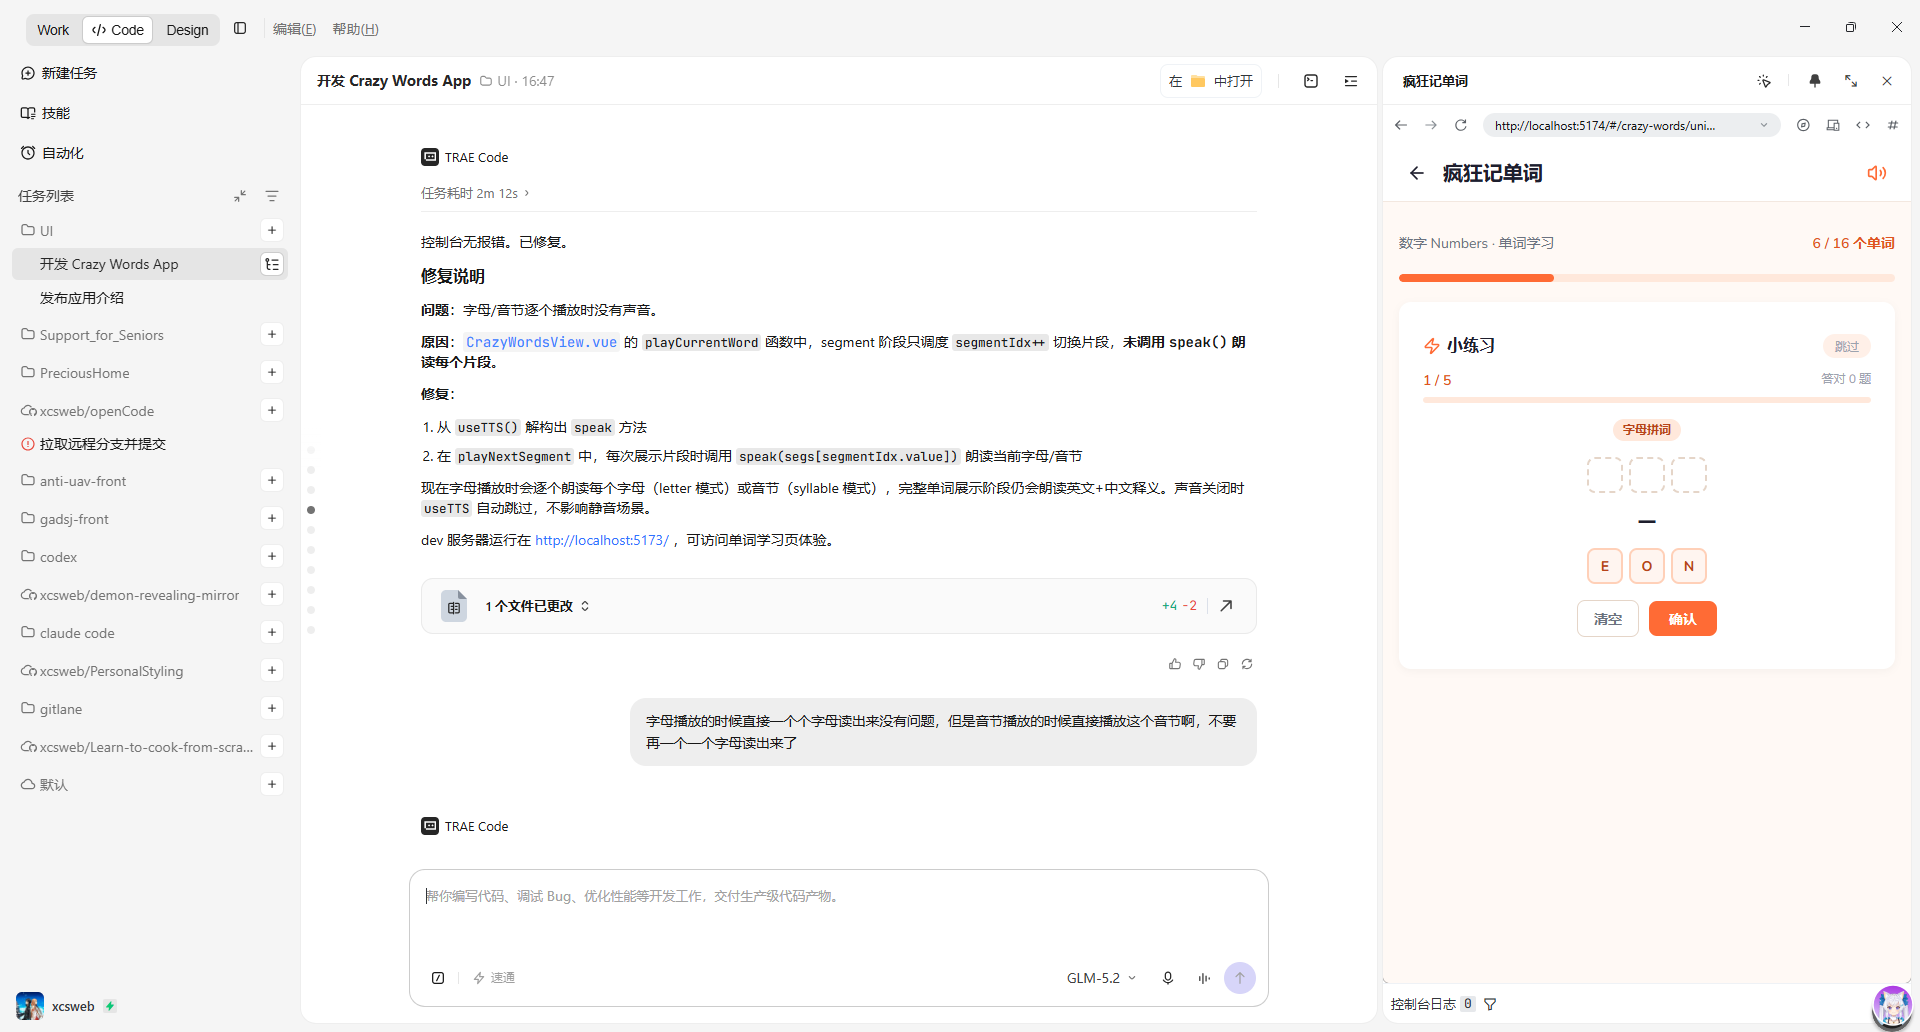The image size is (1920, 1032).
Task: Add task in PreciousHome folder
Action: click(x=272, y=372)
